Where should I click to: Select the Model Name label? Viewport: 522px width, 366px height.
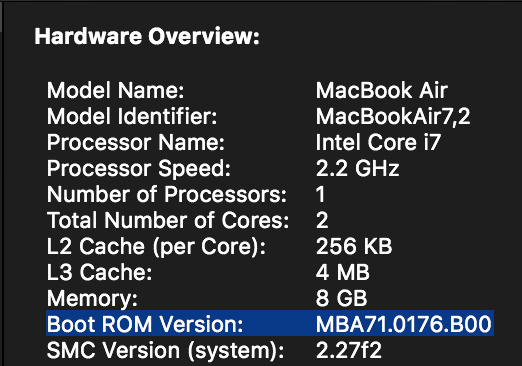[x=116, y=90]
